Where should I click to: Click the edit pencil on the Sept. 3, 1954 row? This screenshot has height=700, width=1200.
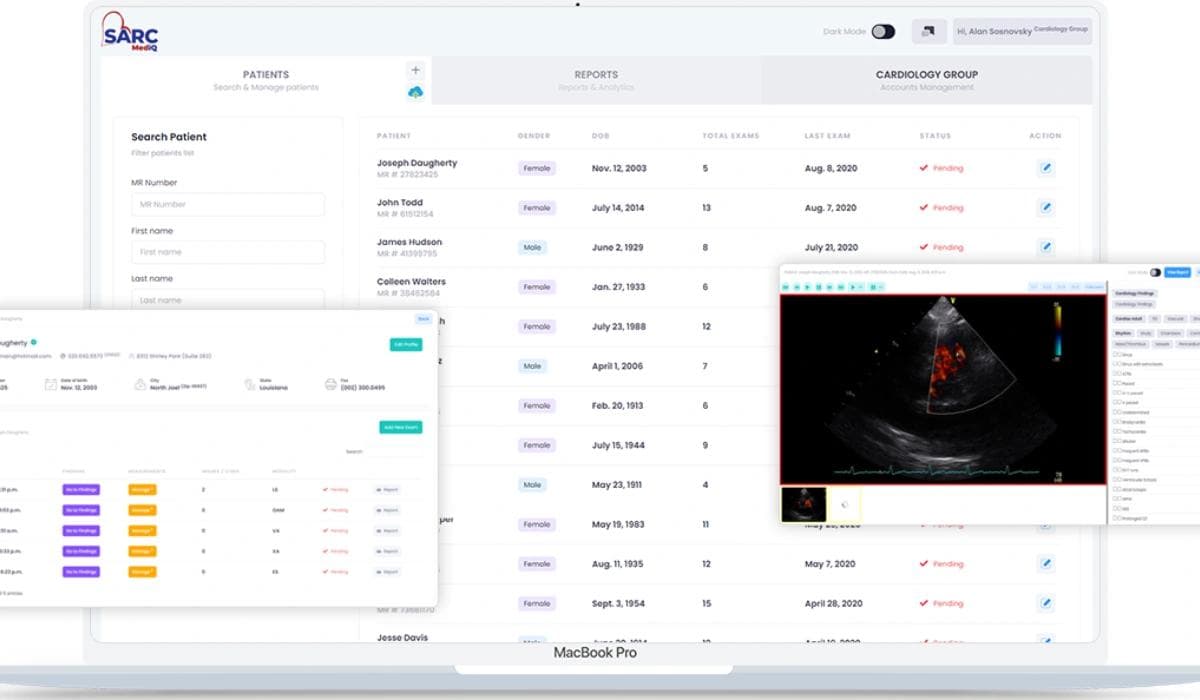pyautogui.click(x=1046, y=603)
